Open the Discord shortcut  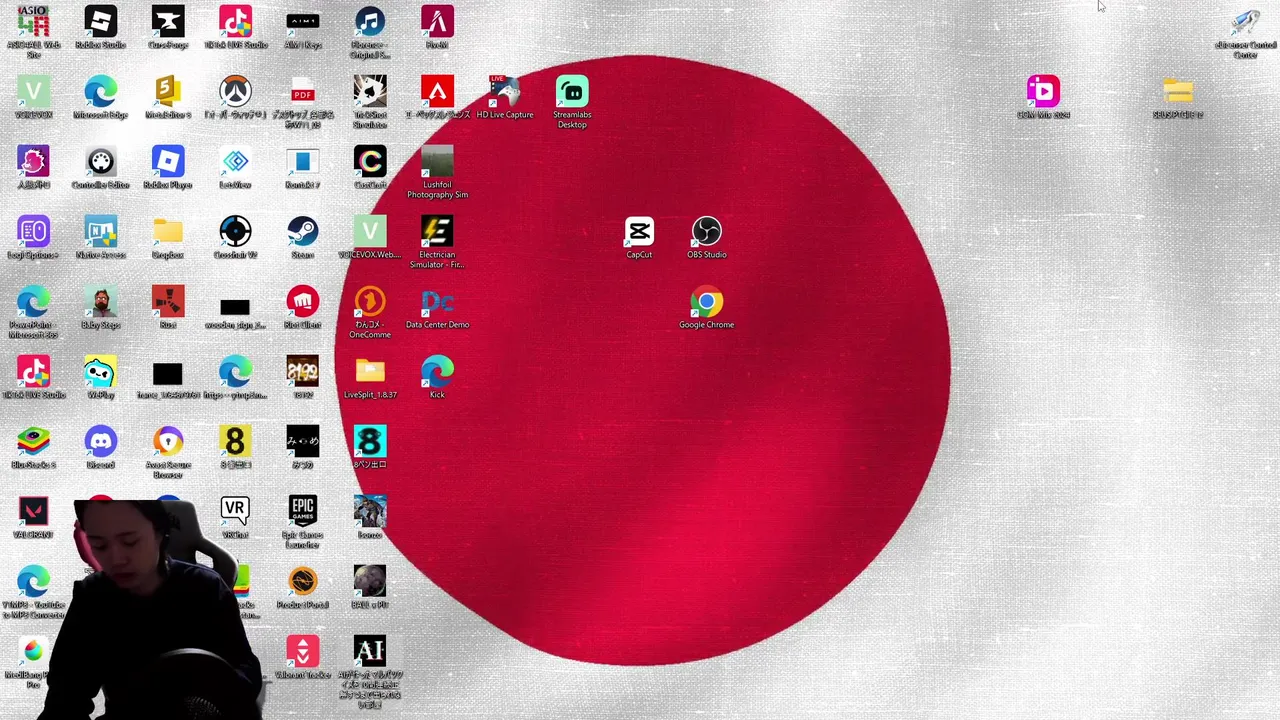pos(100,447)
